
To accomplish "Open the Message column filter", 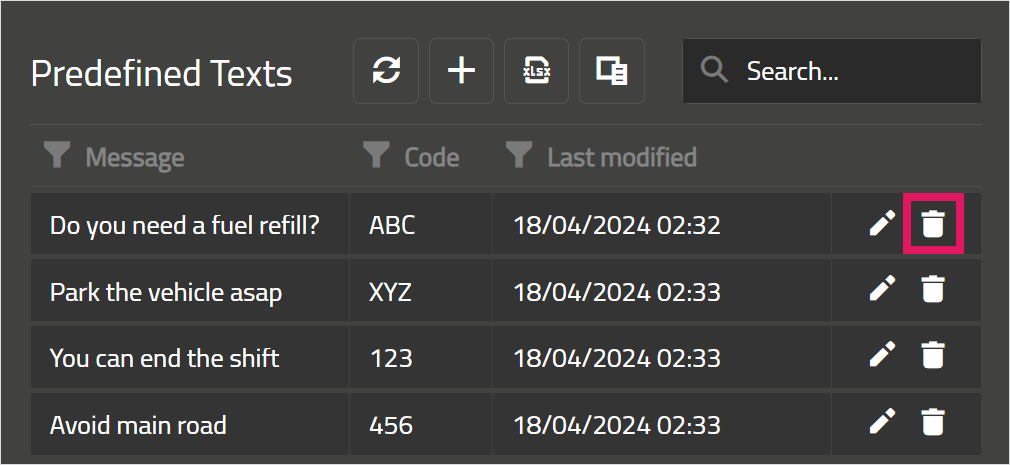I will [57, 157].
